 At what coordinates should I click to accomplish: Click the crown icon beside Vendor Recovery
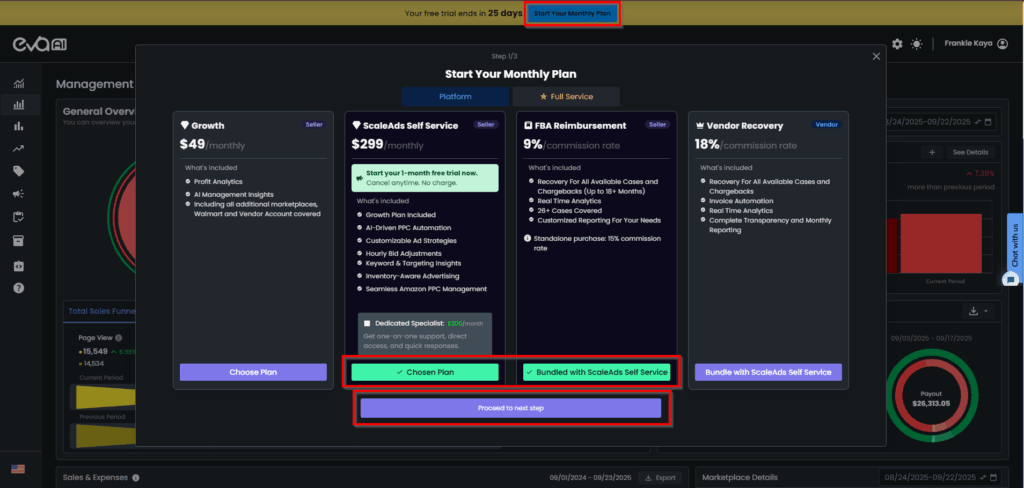(x=700, y=125)
